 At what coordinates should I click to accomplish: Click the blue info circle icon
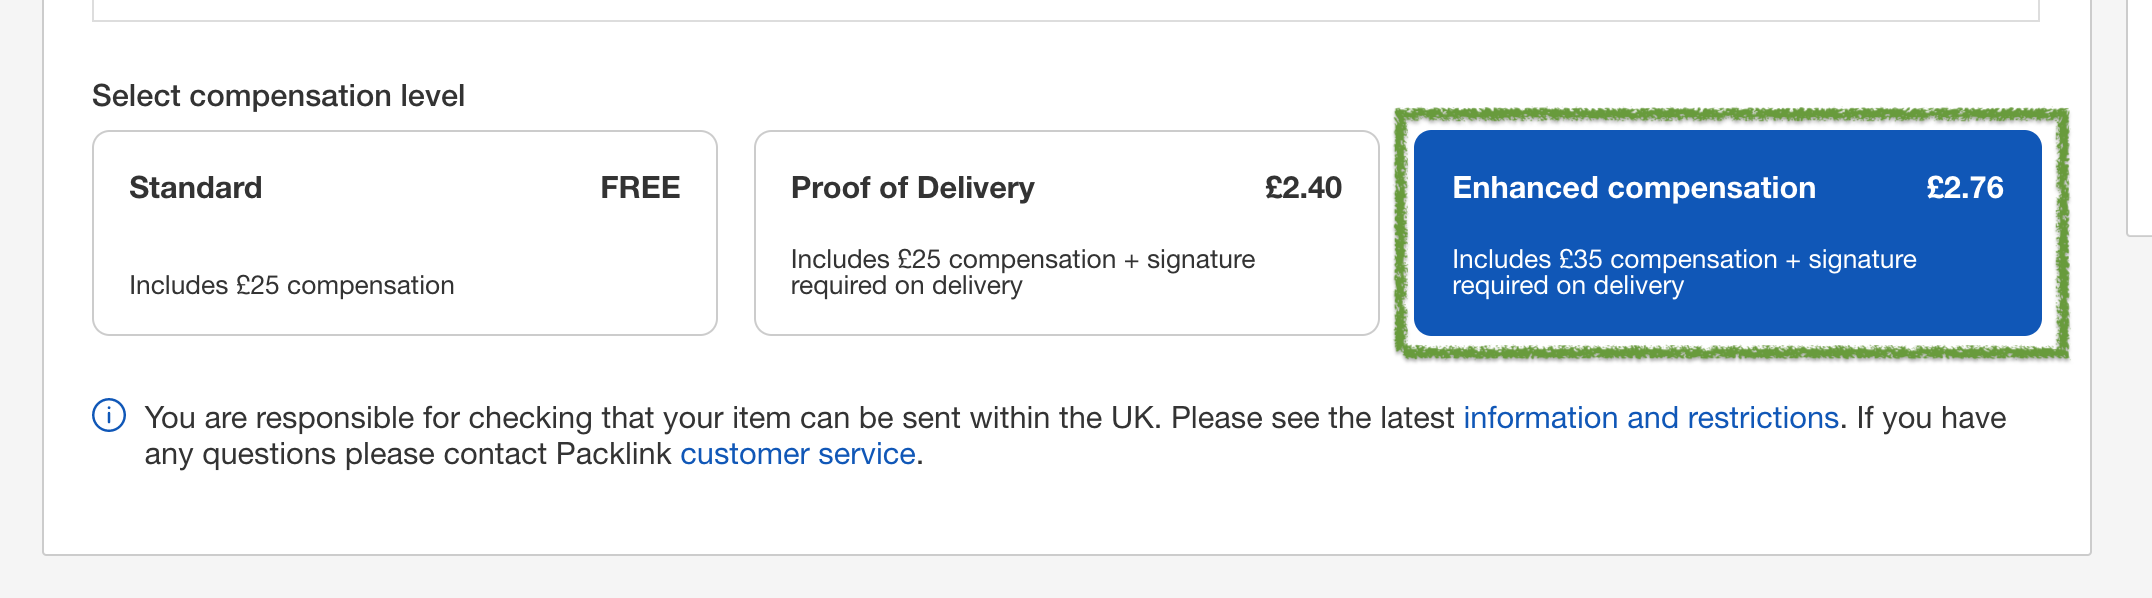point(109,415)
